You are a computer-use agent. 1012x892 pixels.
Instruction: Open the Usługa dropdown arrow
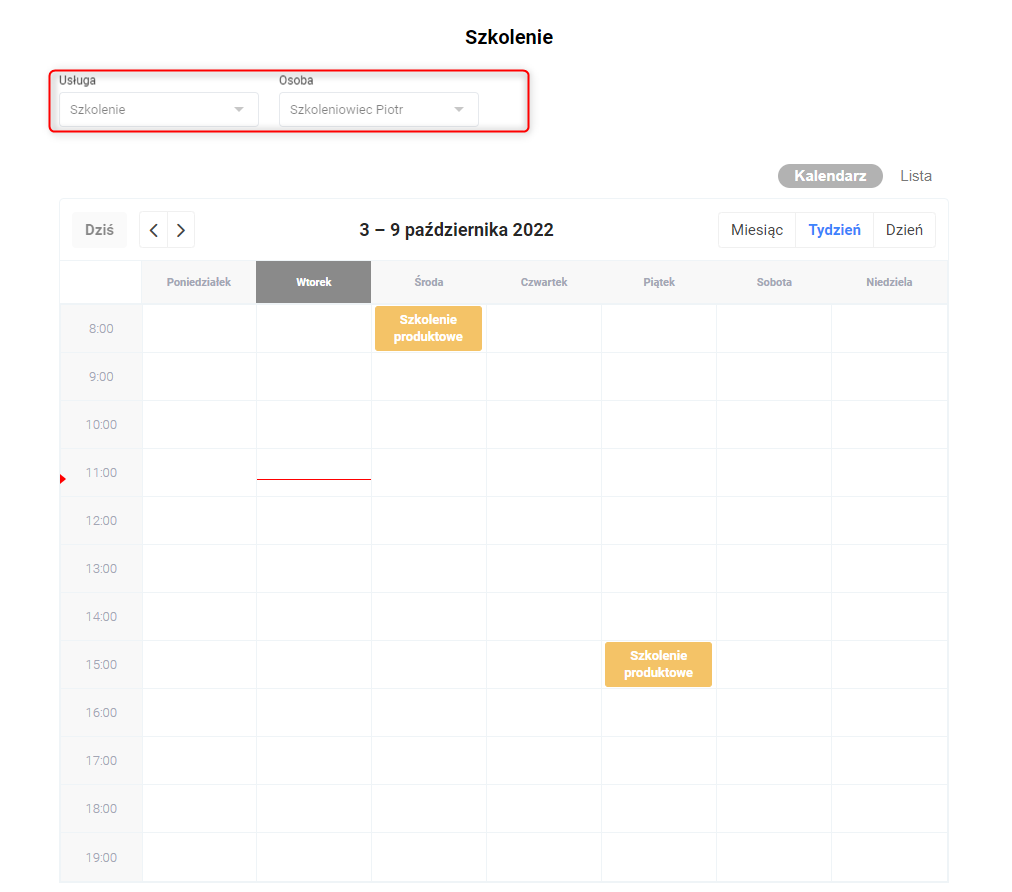point(239,110)
